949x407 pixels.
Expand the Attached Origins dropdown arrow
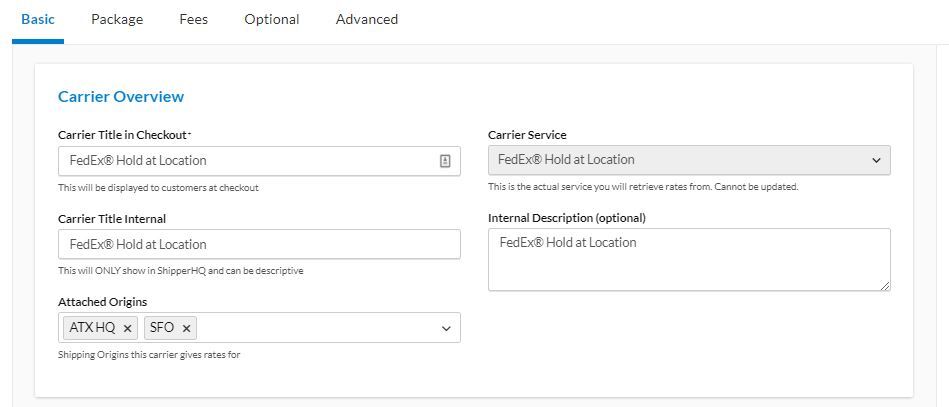coord(446,328)
